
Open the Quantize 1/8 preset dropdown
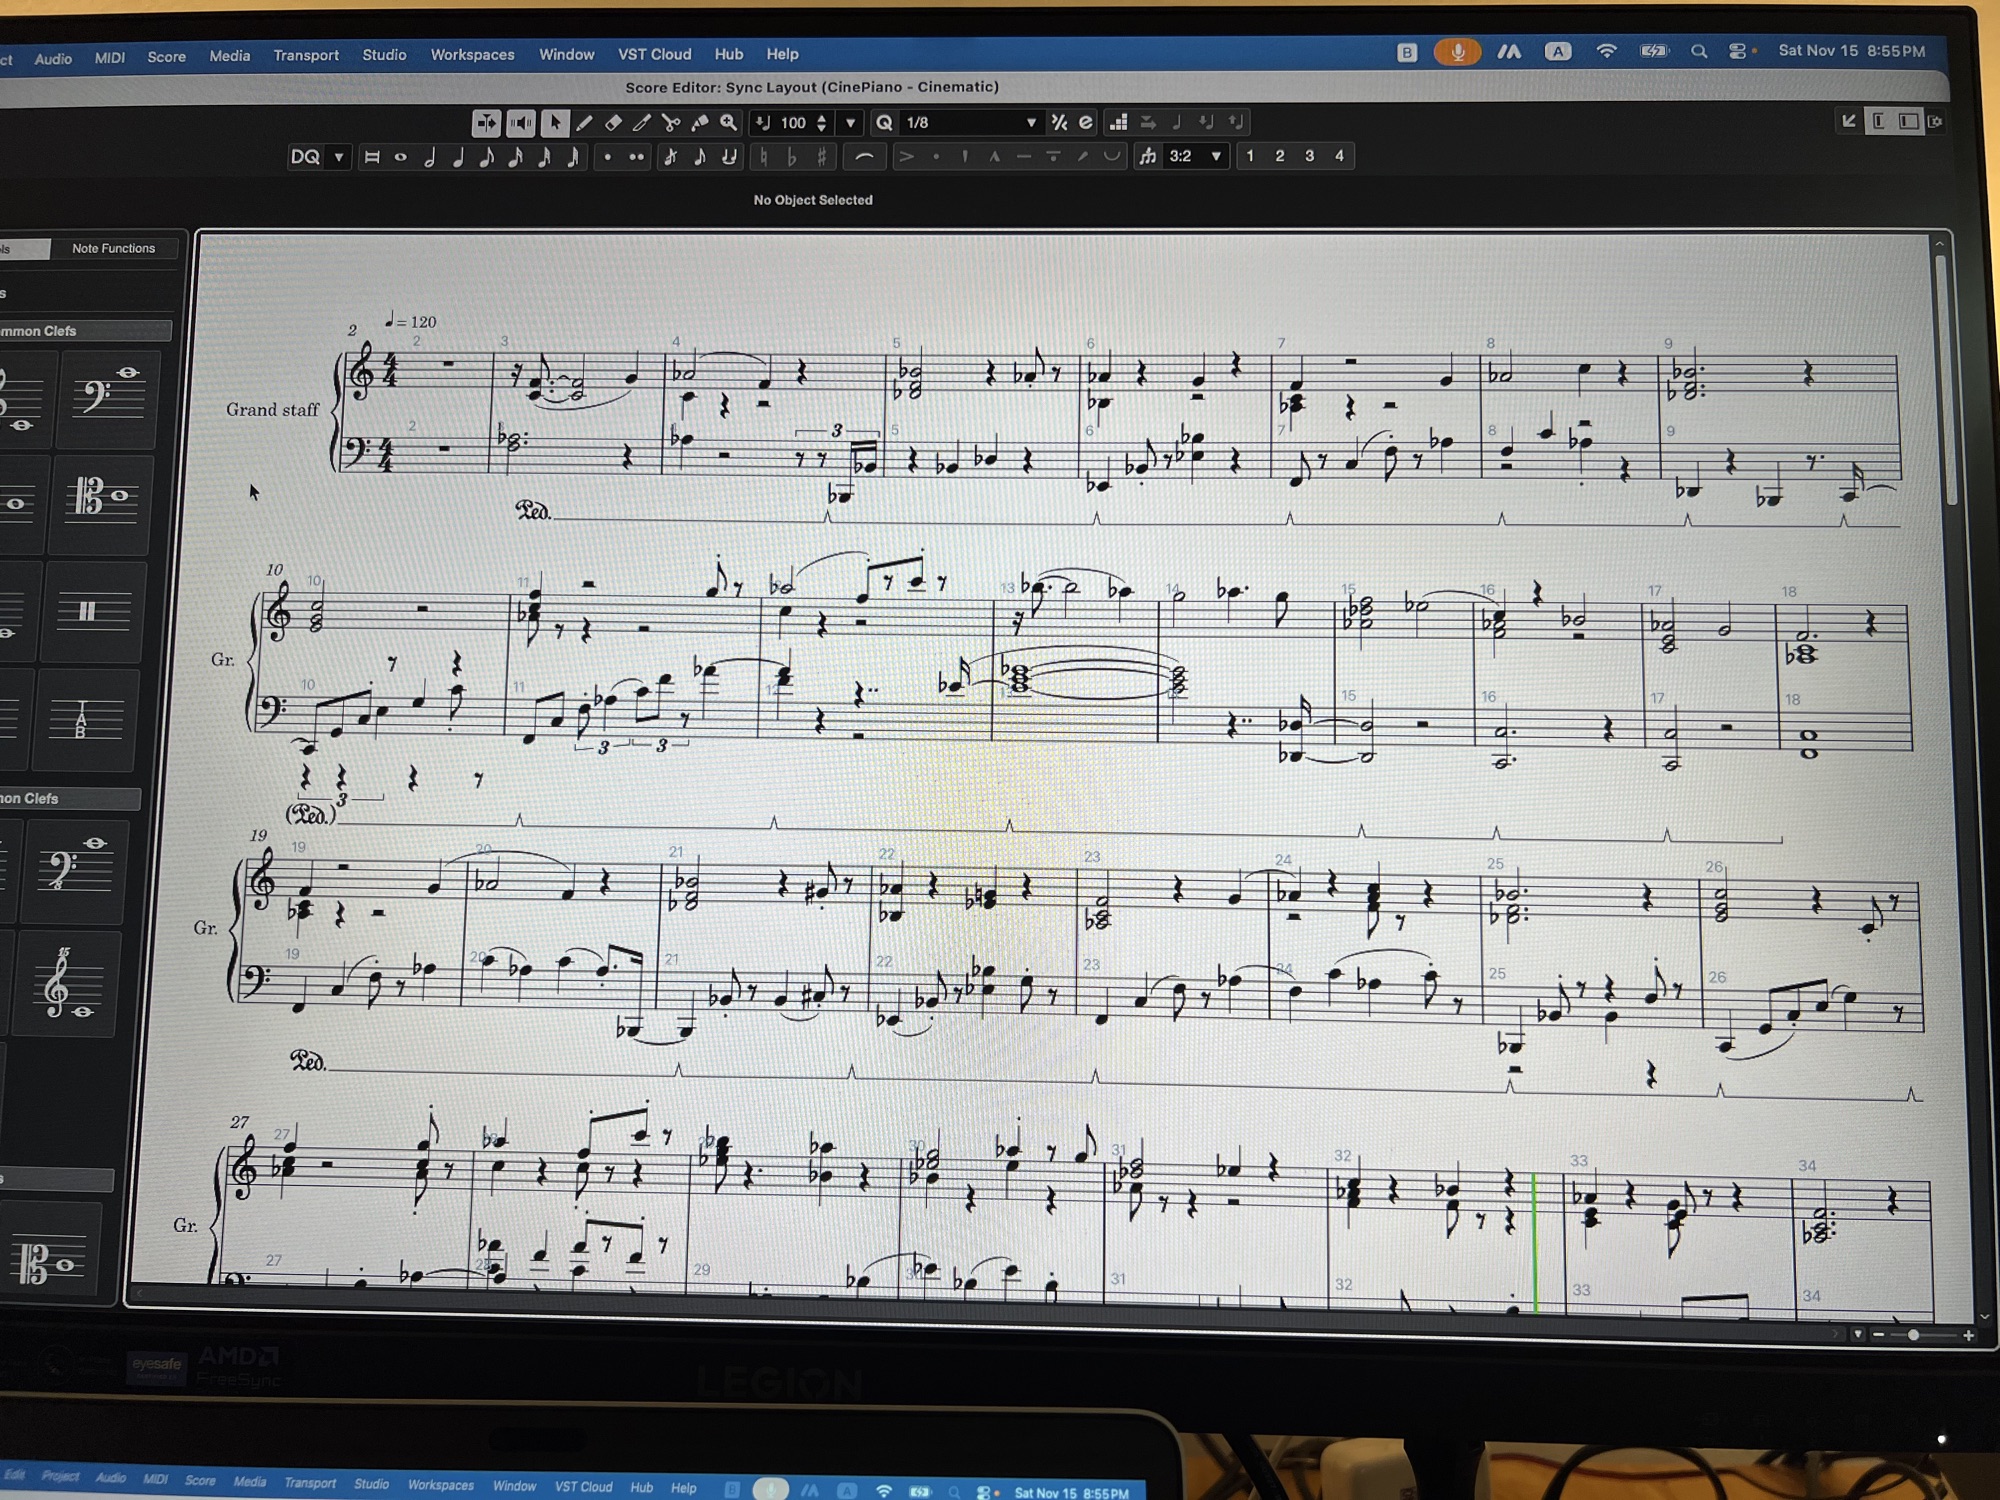1031,123
